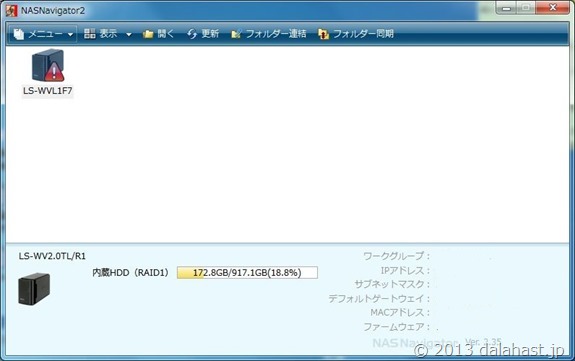The height and width of the screenshot is (361, 575).
Task: Expand the 表示 dropdown arrow
Action: [129, 34]
